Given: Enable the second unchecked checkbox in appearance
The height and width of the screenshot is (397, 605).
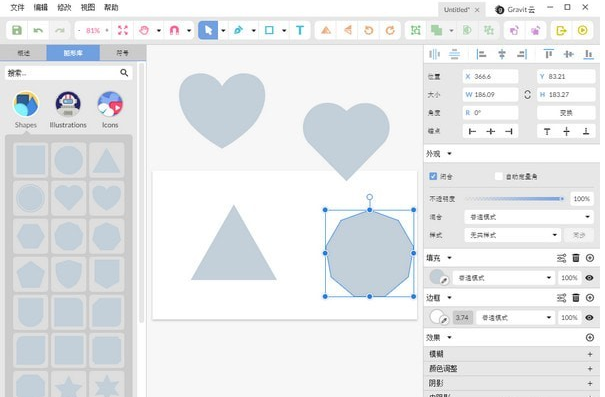Looking at the screenshot, I should 499,176.
